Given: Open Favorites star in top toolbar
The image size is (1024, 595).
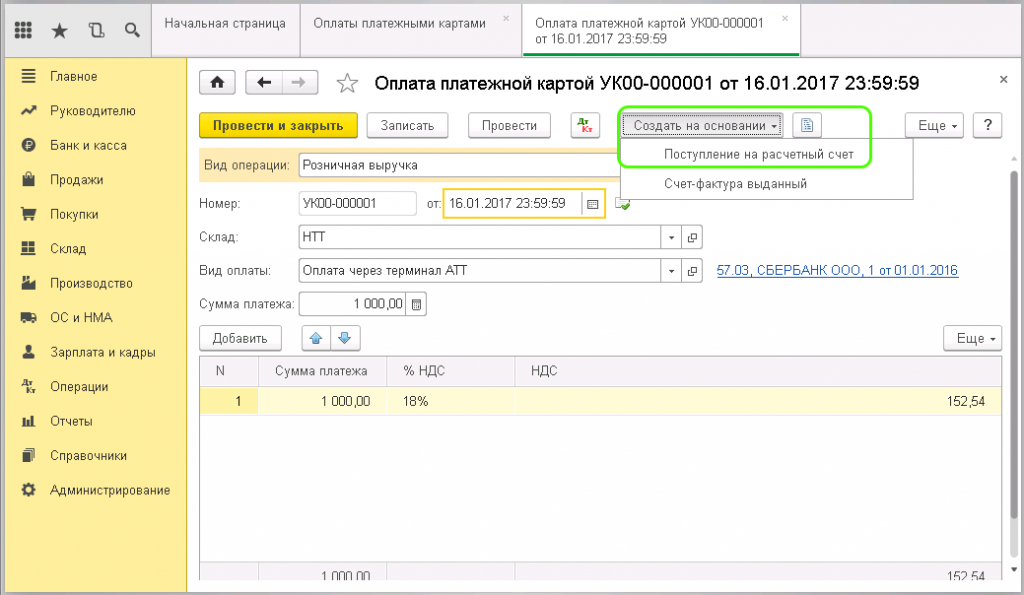Looking at the screenshot, I should click(x=60, y=30).
